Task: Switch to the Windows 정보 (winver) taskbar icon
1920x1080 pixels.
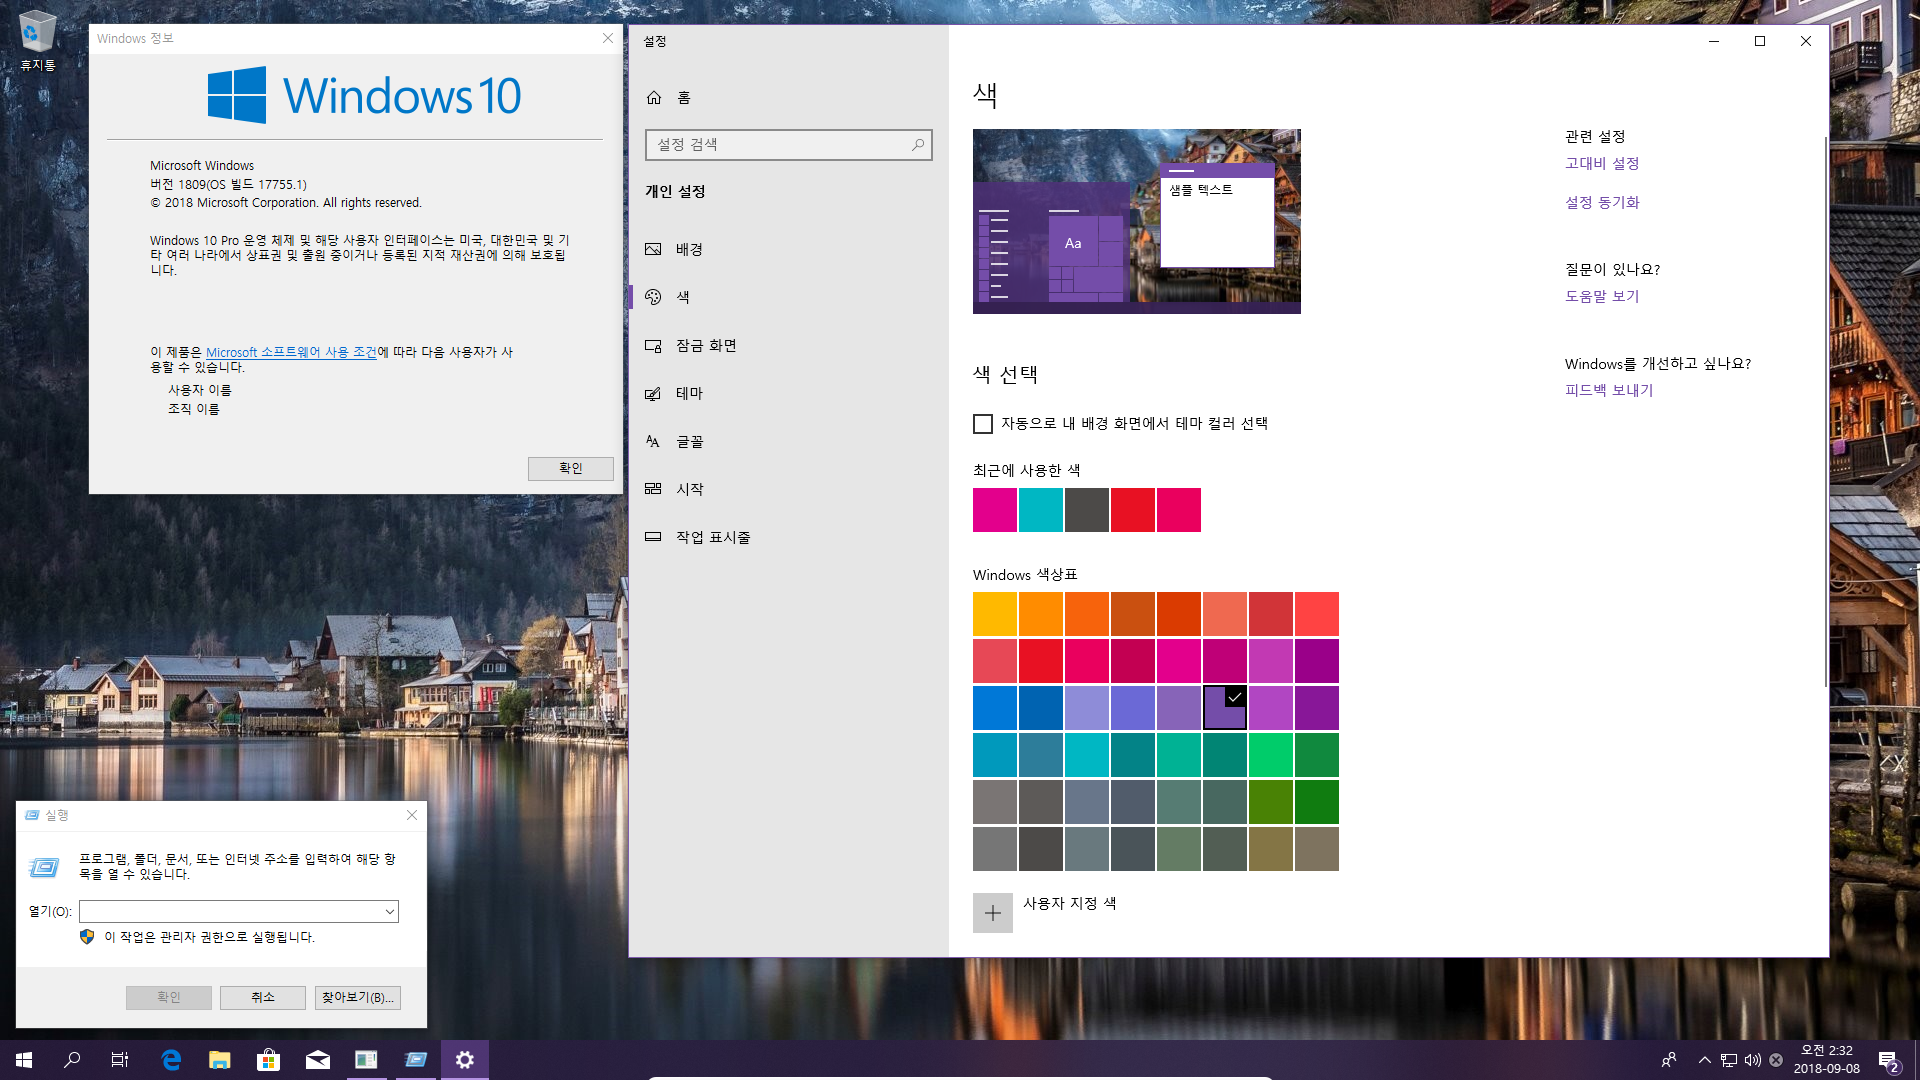Action: 367,1060
